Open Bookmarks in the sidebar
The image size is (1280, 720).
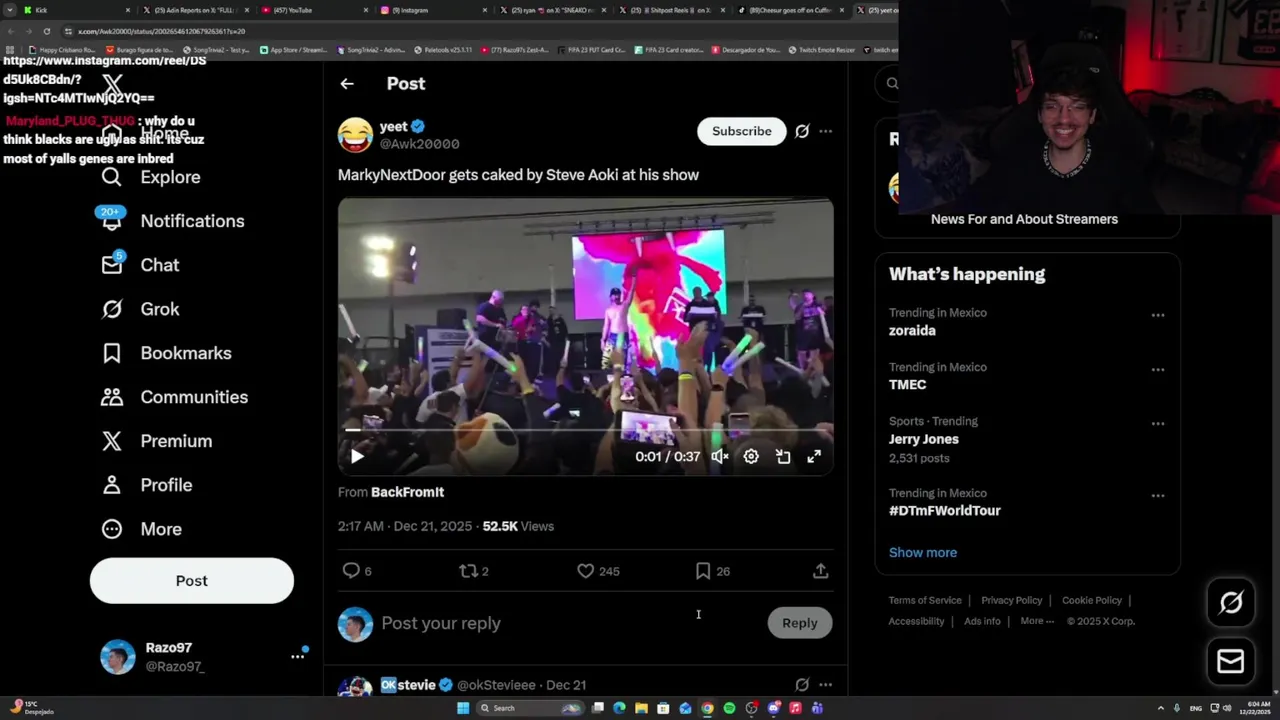point(166,353)
